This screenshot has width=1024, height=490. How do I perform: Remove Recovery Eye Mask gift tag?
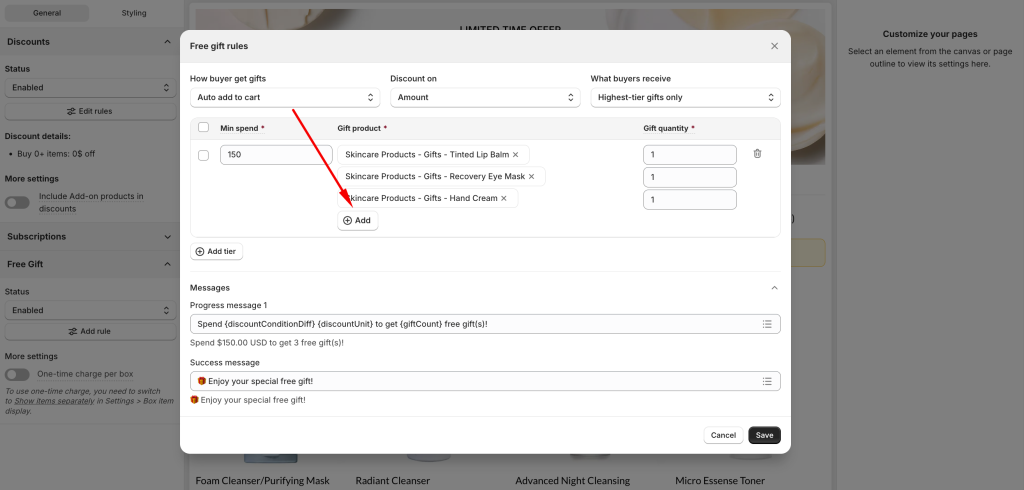[531, 177]
